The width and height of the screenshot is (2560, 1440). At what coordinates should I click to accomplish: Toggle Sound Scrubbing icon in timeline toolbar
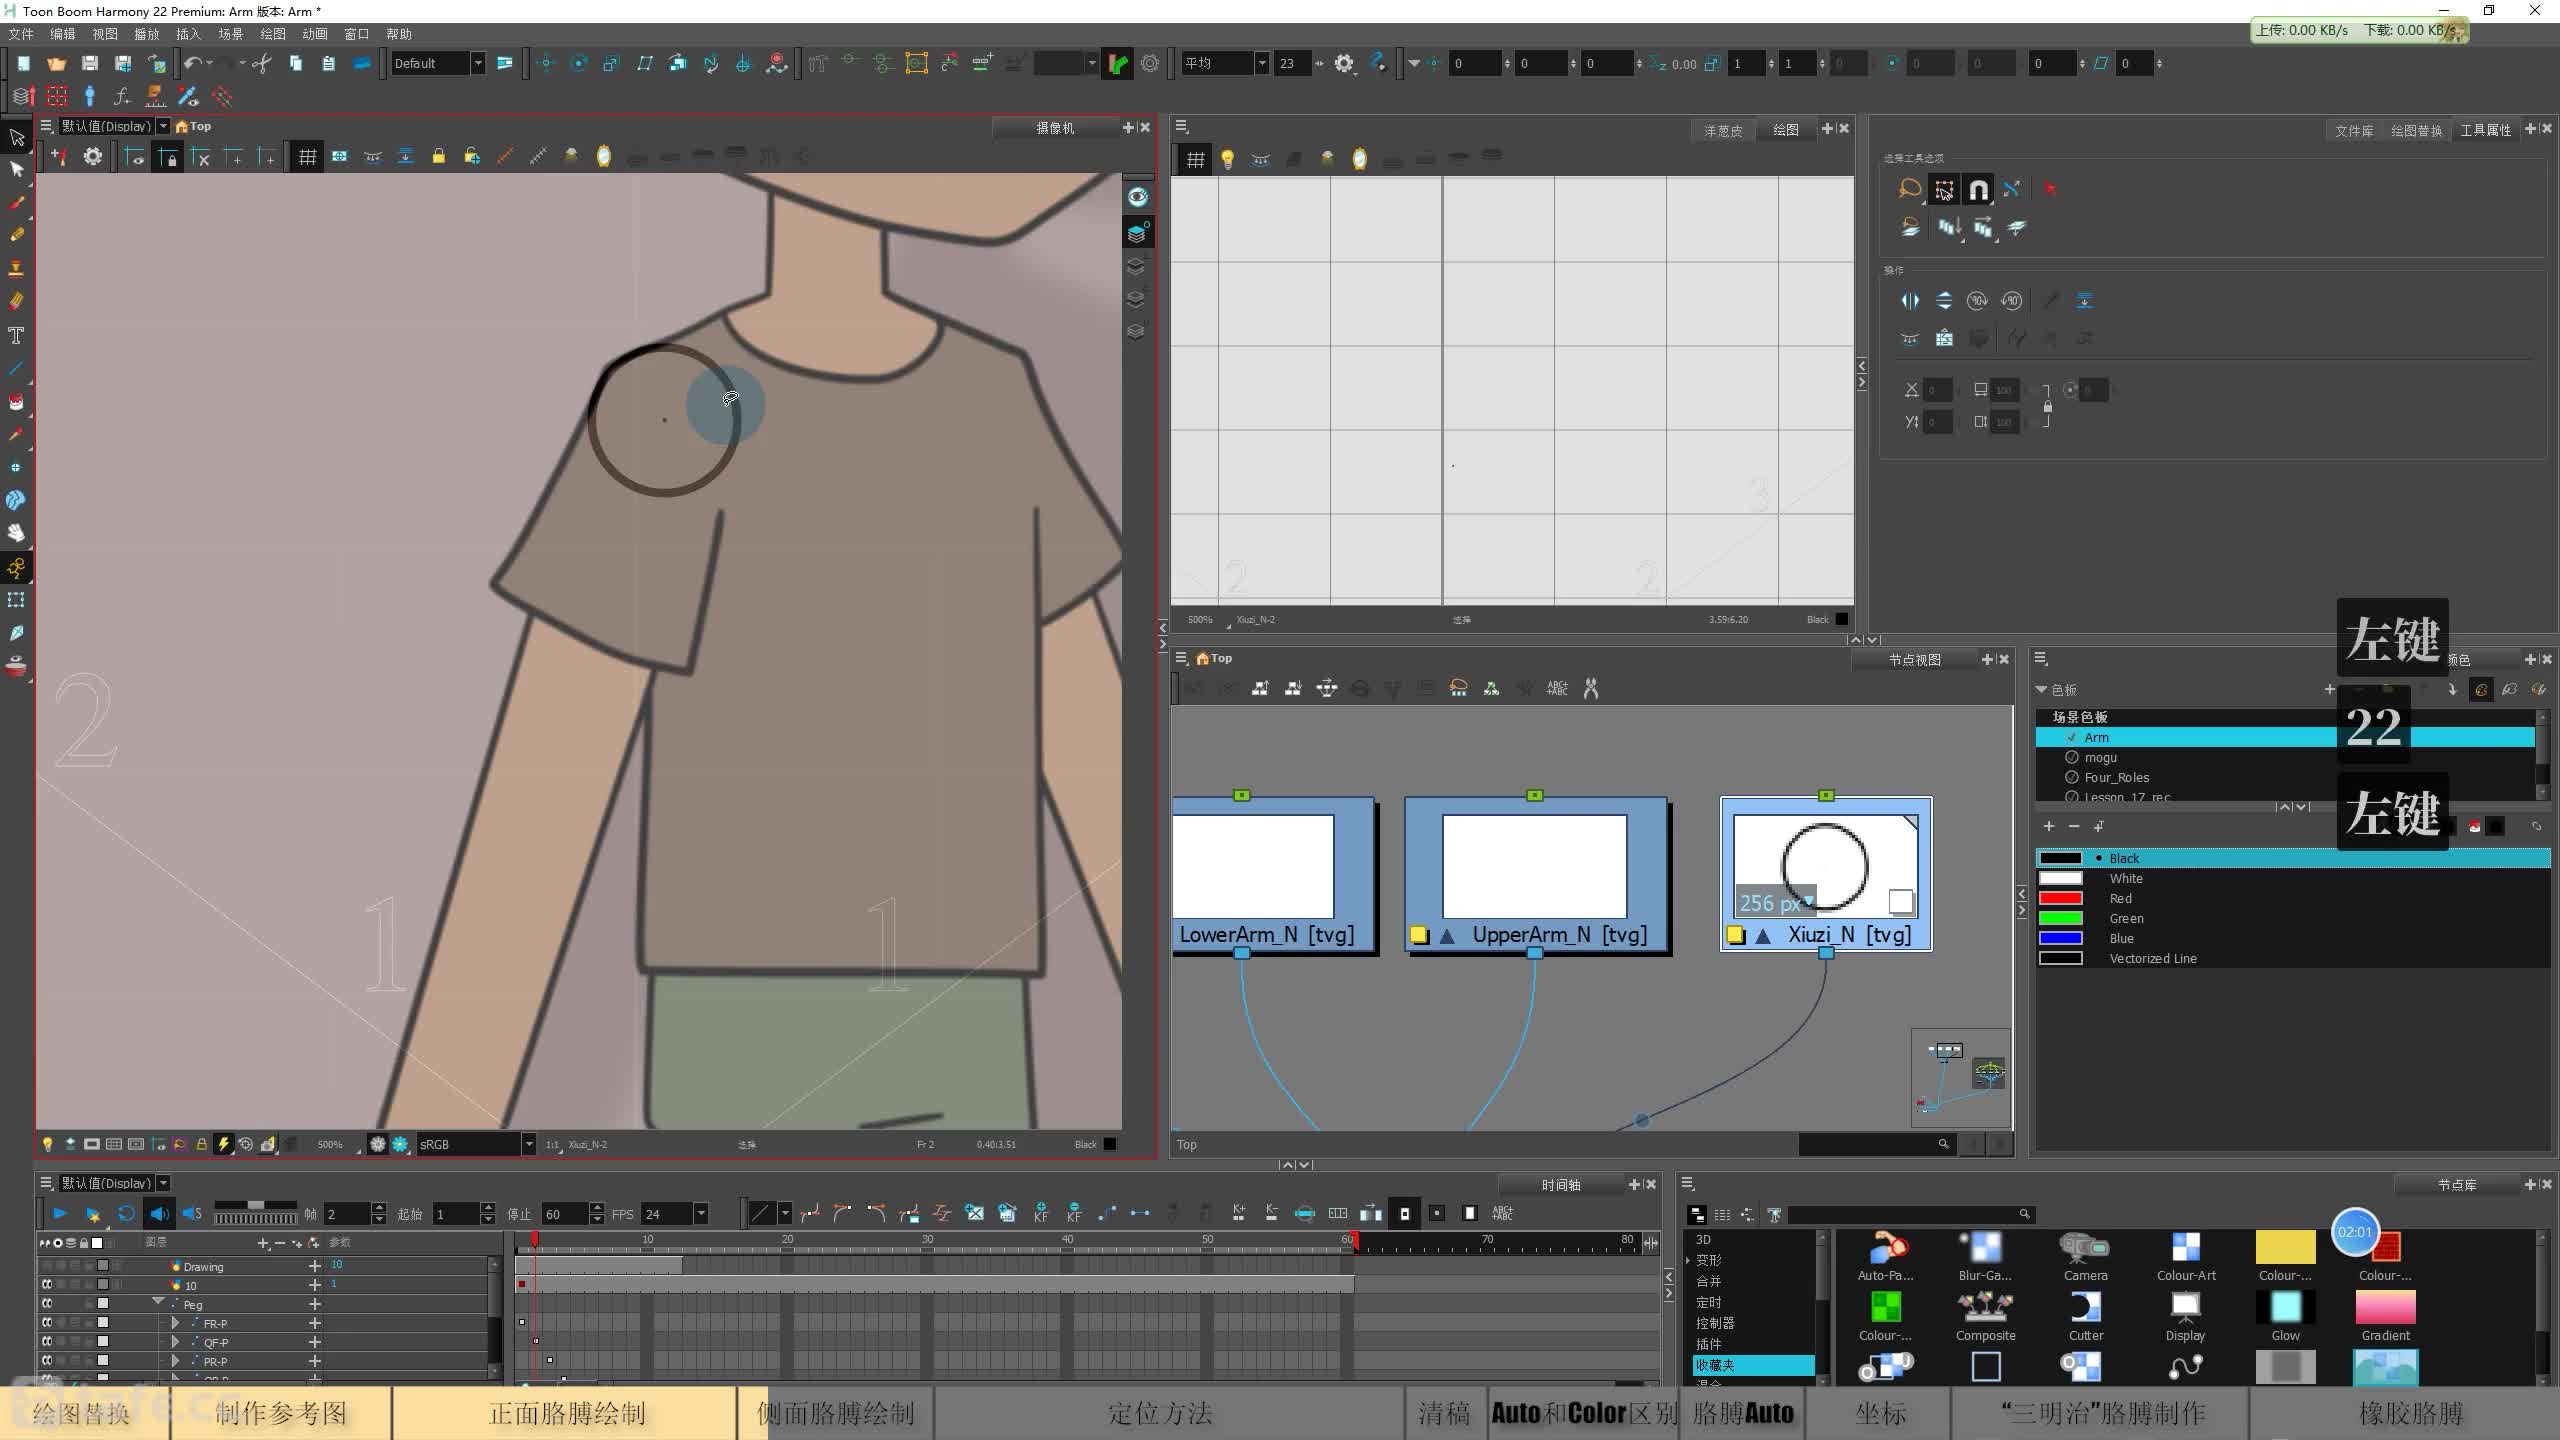point(193,1214)
